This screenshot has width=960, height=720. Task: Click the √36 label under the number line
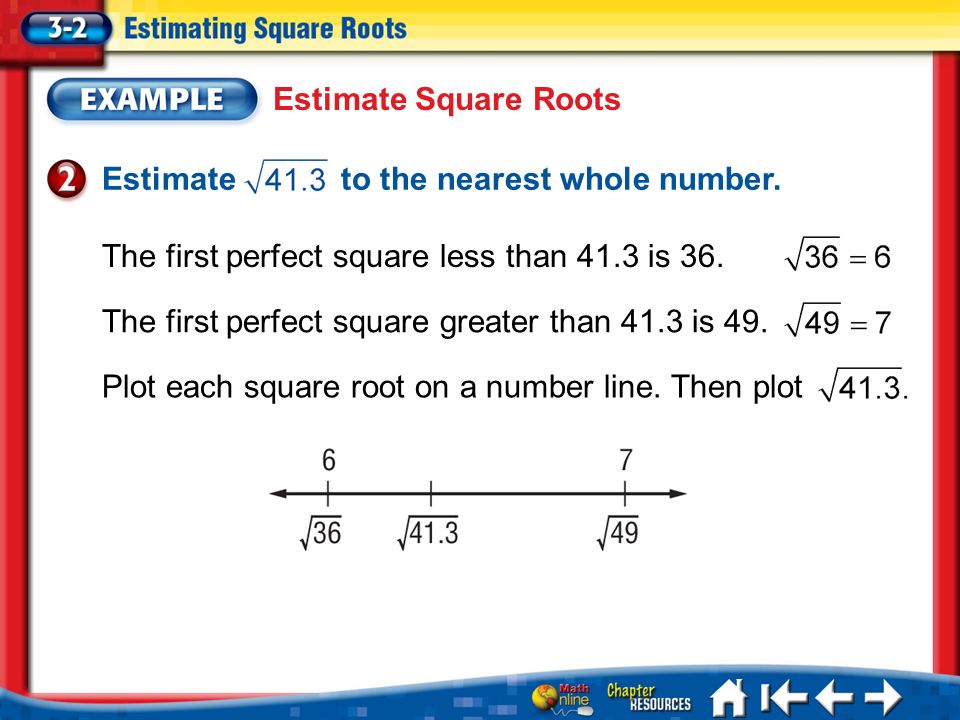321,533
